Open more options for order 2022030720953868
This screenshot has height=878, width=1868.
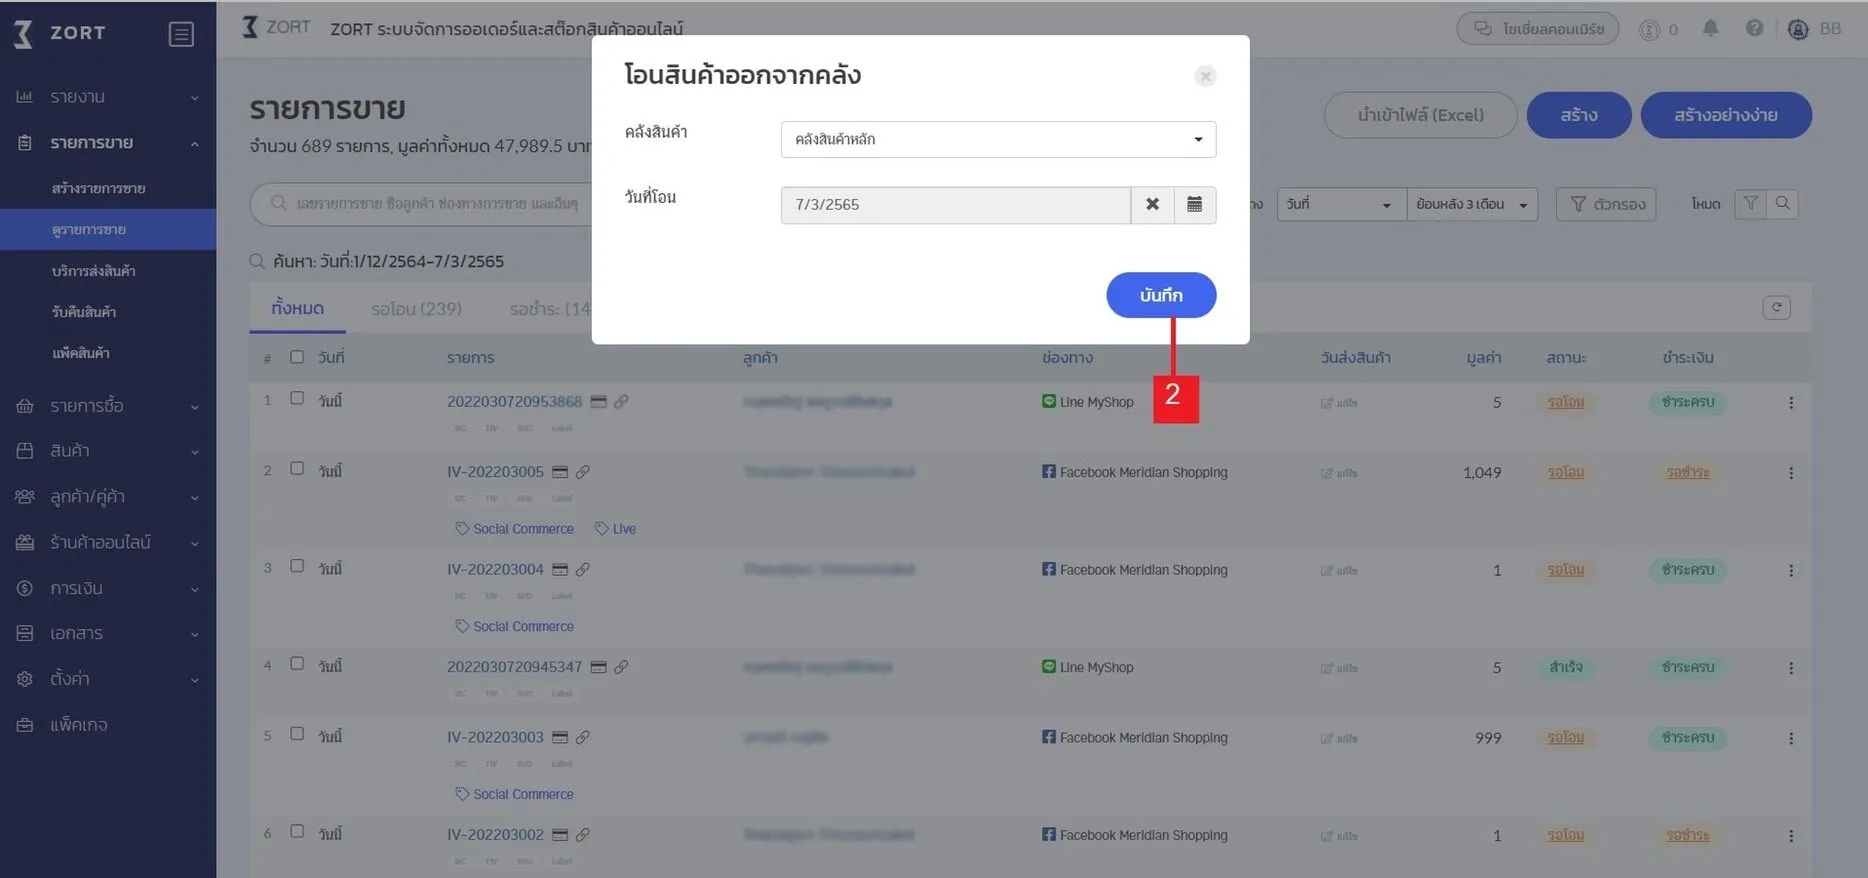[x=1790, y=403]
